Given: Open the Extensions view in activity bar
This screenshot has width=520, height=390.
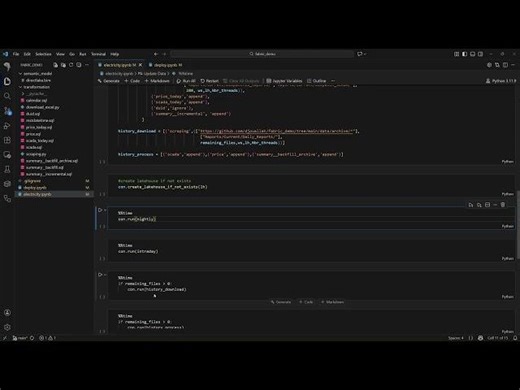Looking at the screenshot, I should 7,140.
